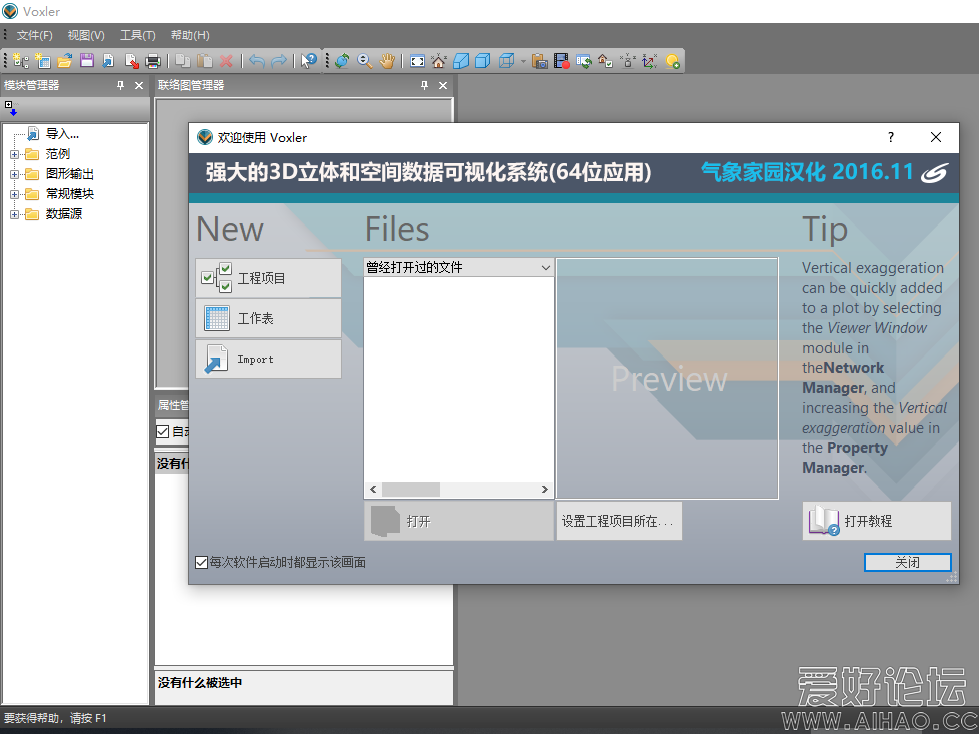Viewport: 979px width, 734px height.
Task: Select the Zoom magnifier tool
Action: point(365,61)
